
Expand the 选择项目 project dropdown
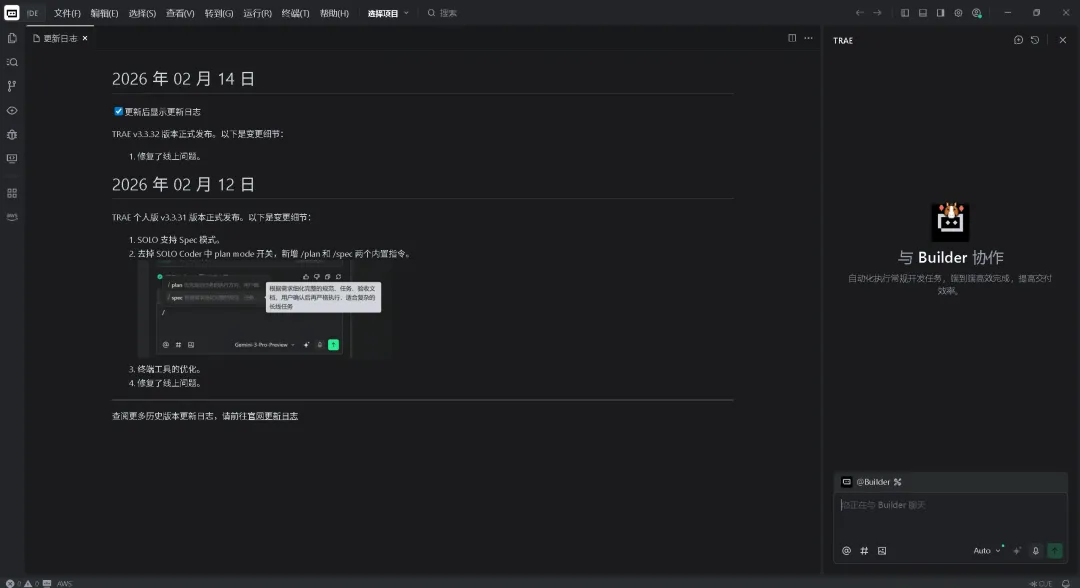point(388,13)
